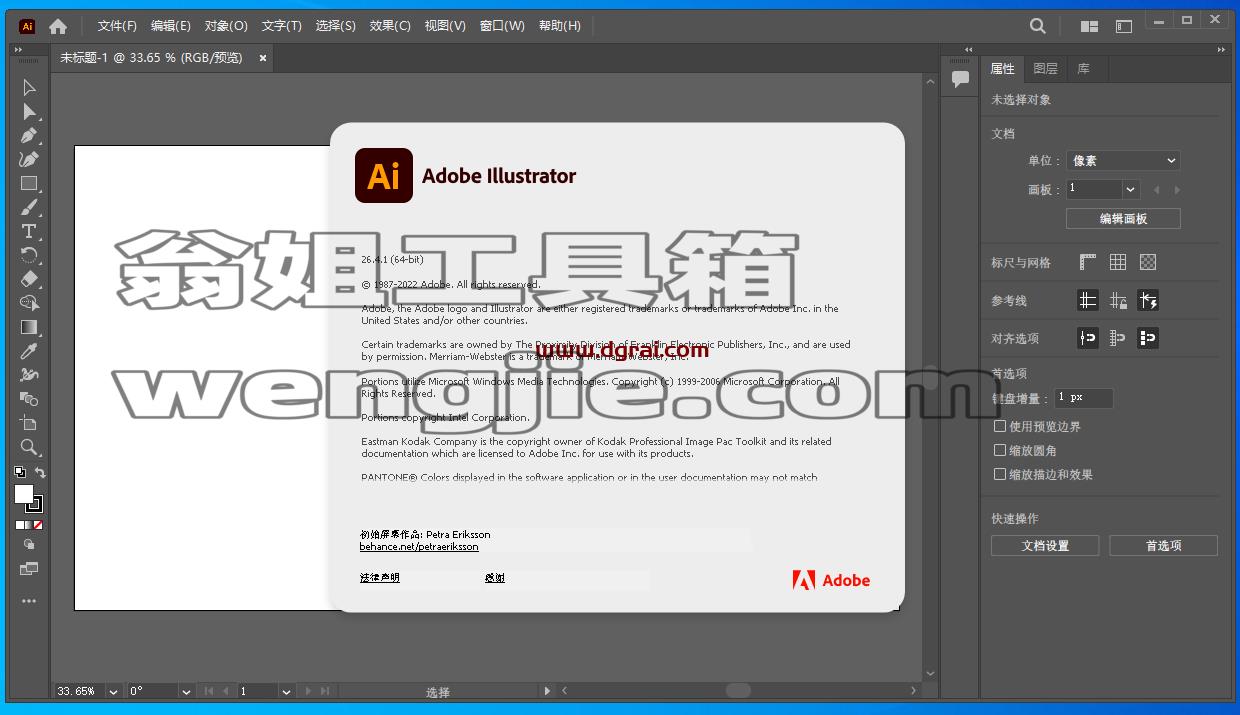The width and height of the screenshot is (1240, 715).
Task: Open the 画板 number dropdown
Action: tap(1131, 189)
